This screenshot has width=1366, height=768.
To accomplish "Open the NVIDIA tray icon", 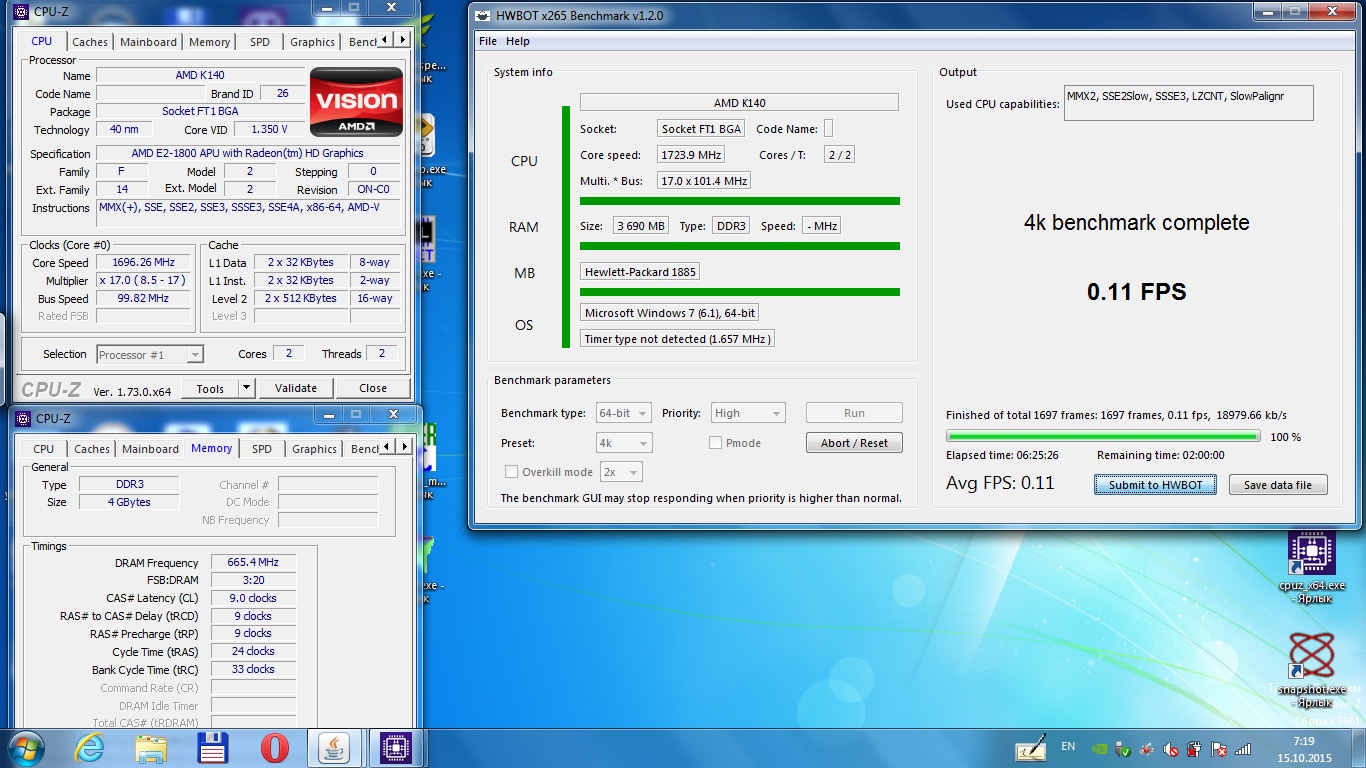I will click(1100, 748).
